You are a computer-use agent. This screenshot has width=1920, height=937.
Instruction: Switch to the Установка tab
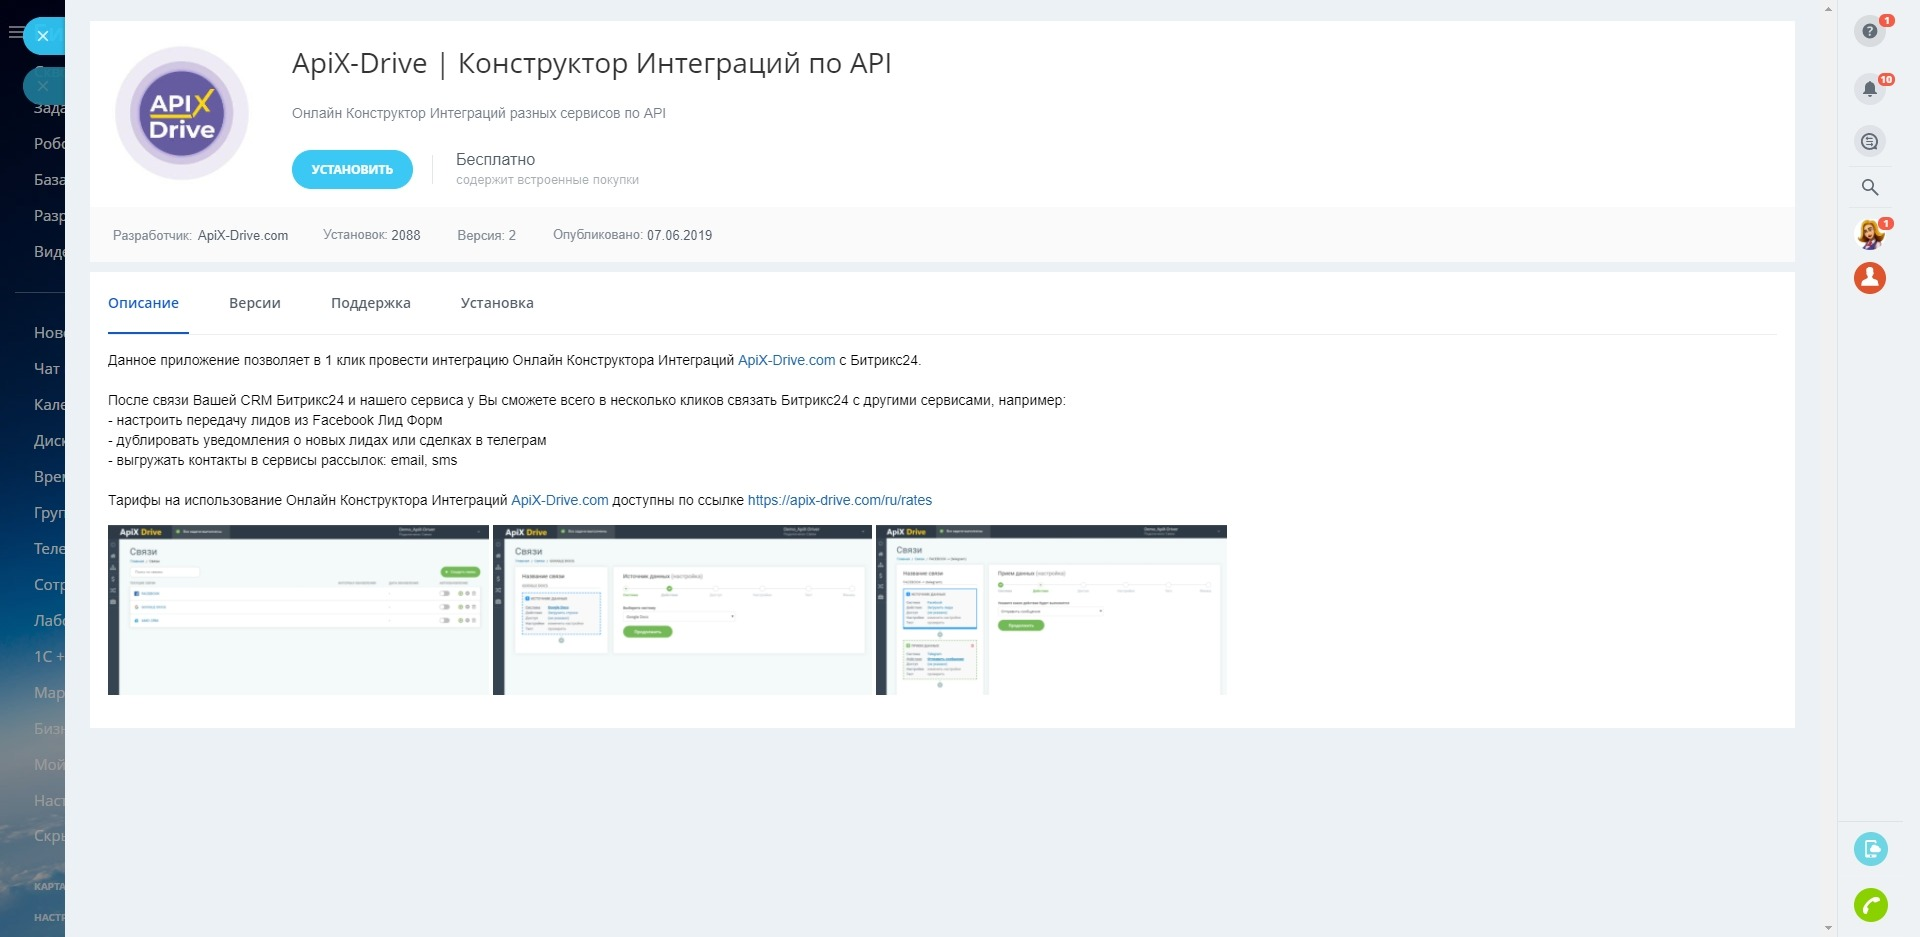[497, 303]
